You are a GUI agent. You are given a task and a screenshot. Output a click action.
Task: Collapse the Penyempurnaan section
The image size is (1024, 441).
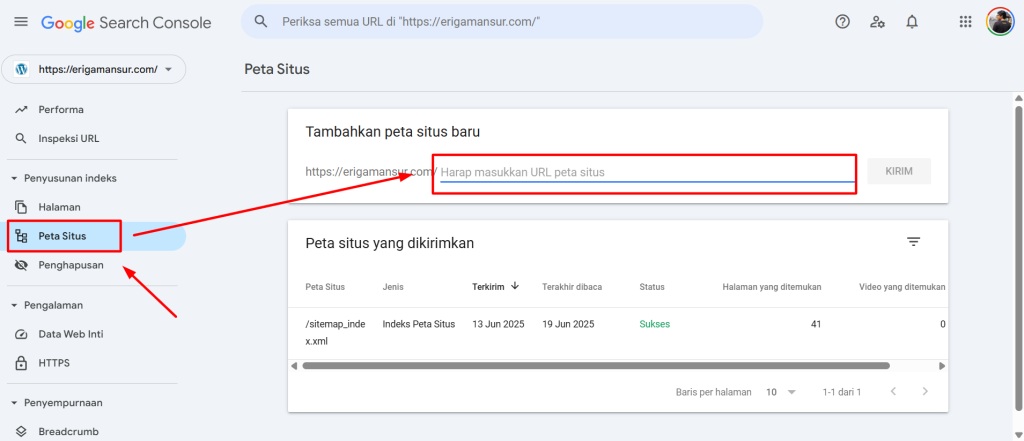pyautogui.click(x=14, y=403)
